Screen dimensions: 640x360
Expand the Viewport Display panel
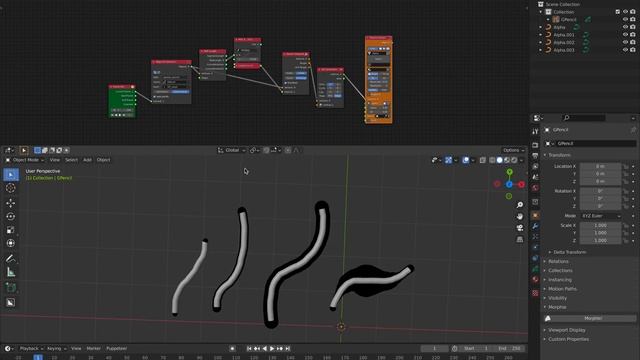click(564, 330)
